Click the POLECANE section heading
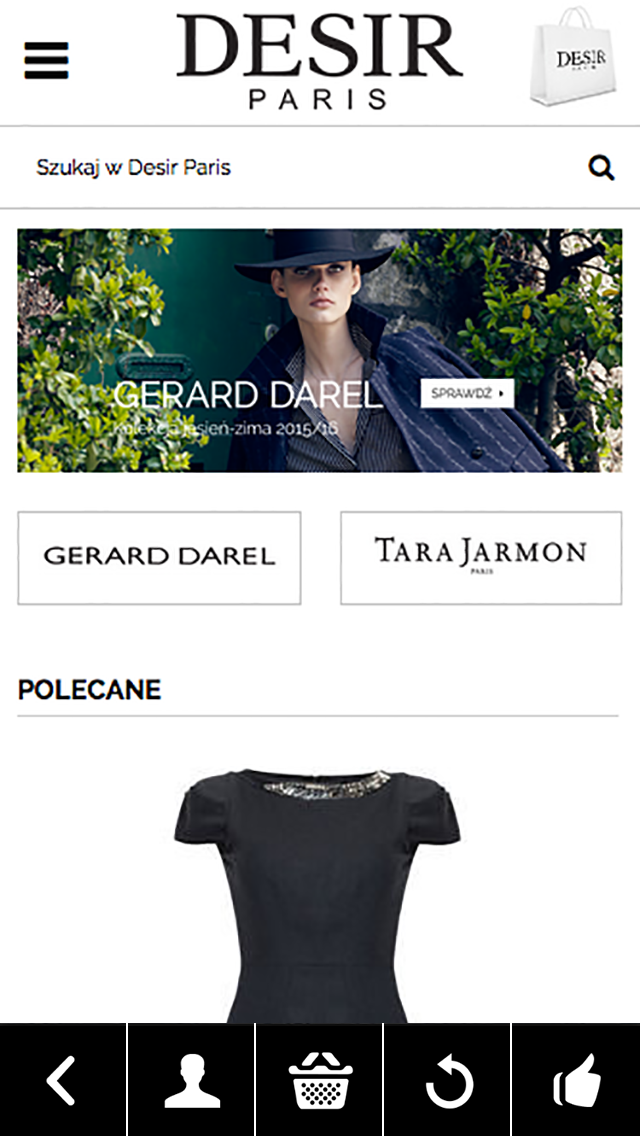 click(89, 690)
